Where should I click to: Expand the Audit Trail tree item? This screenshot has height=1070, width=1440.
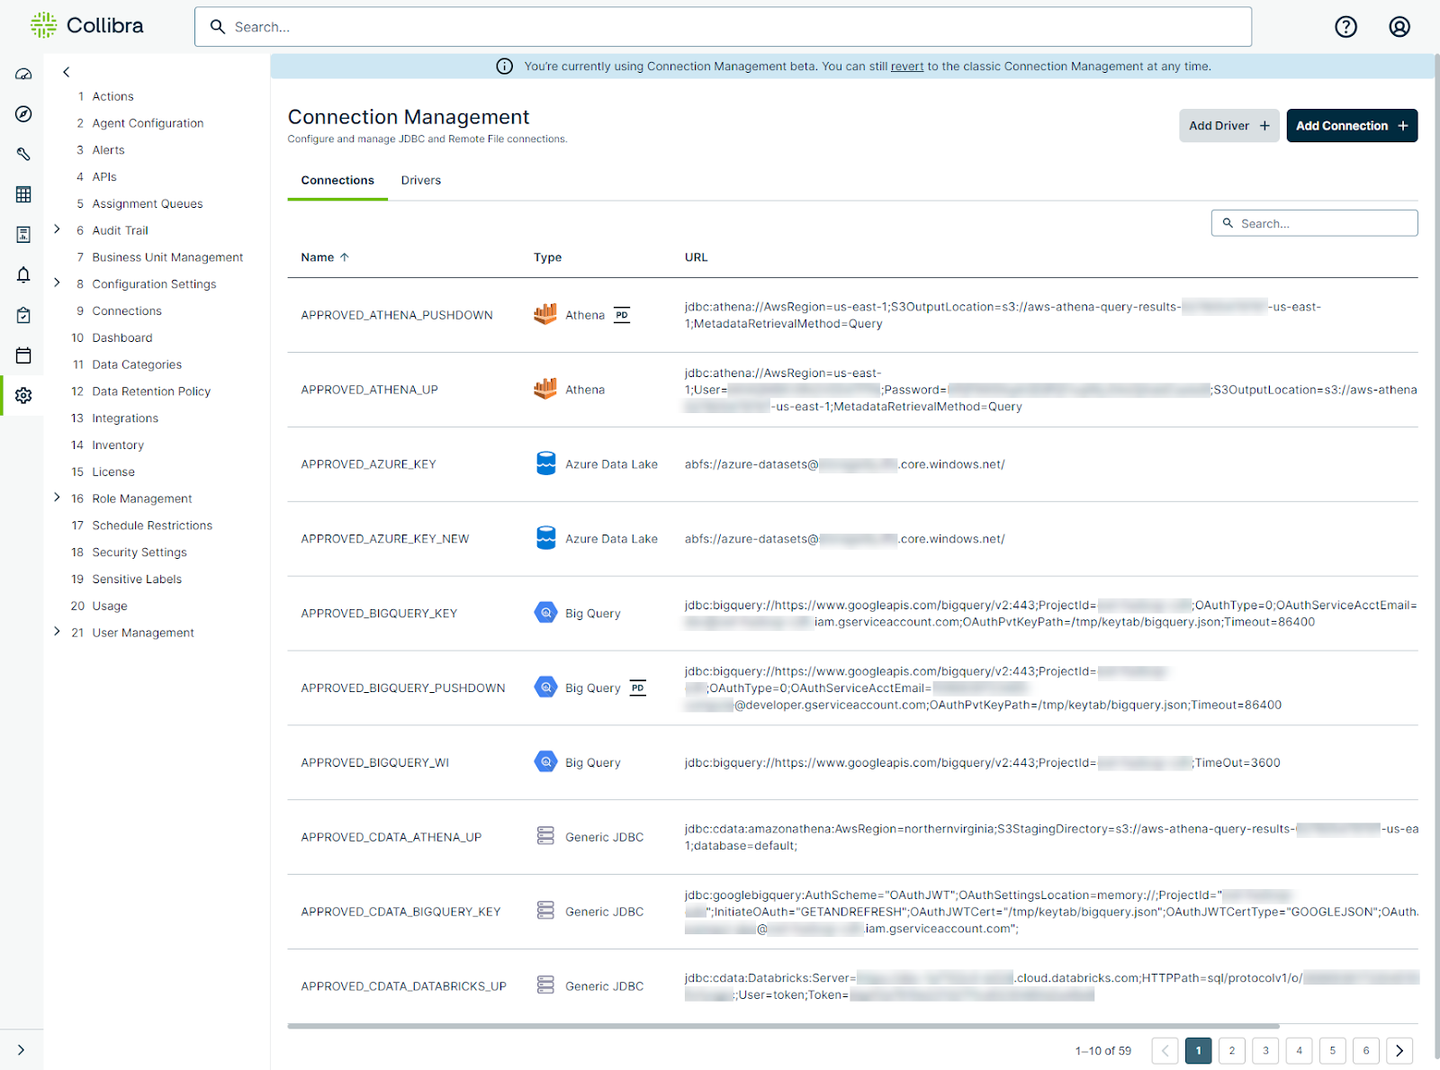[57, 230]
